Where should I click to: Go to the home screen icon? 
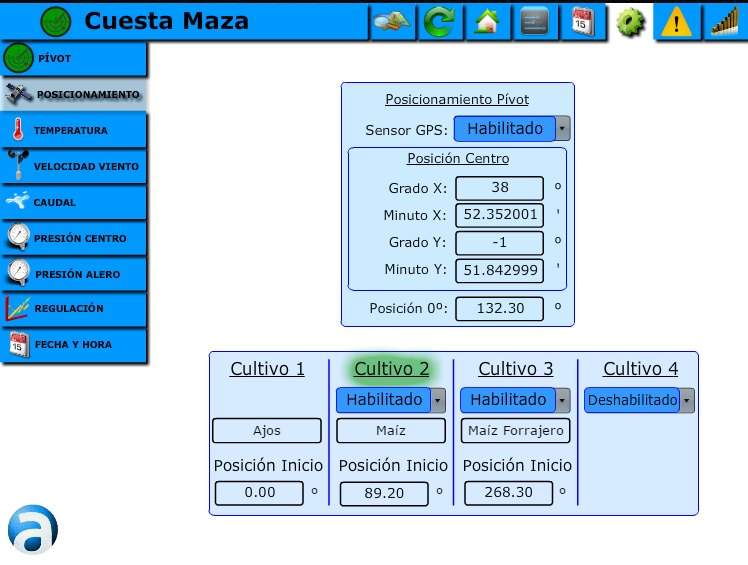click(487, 22)
